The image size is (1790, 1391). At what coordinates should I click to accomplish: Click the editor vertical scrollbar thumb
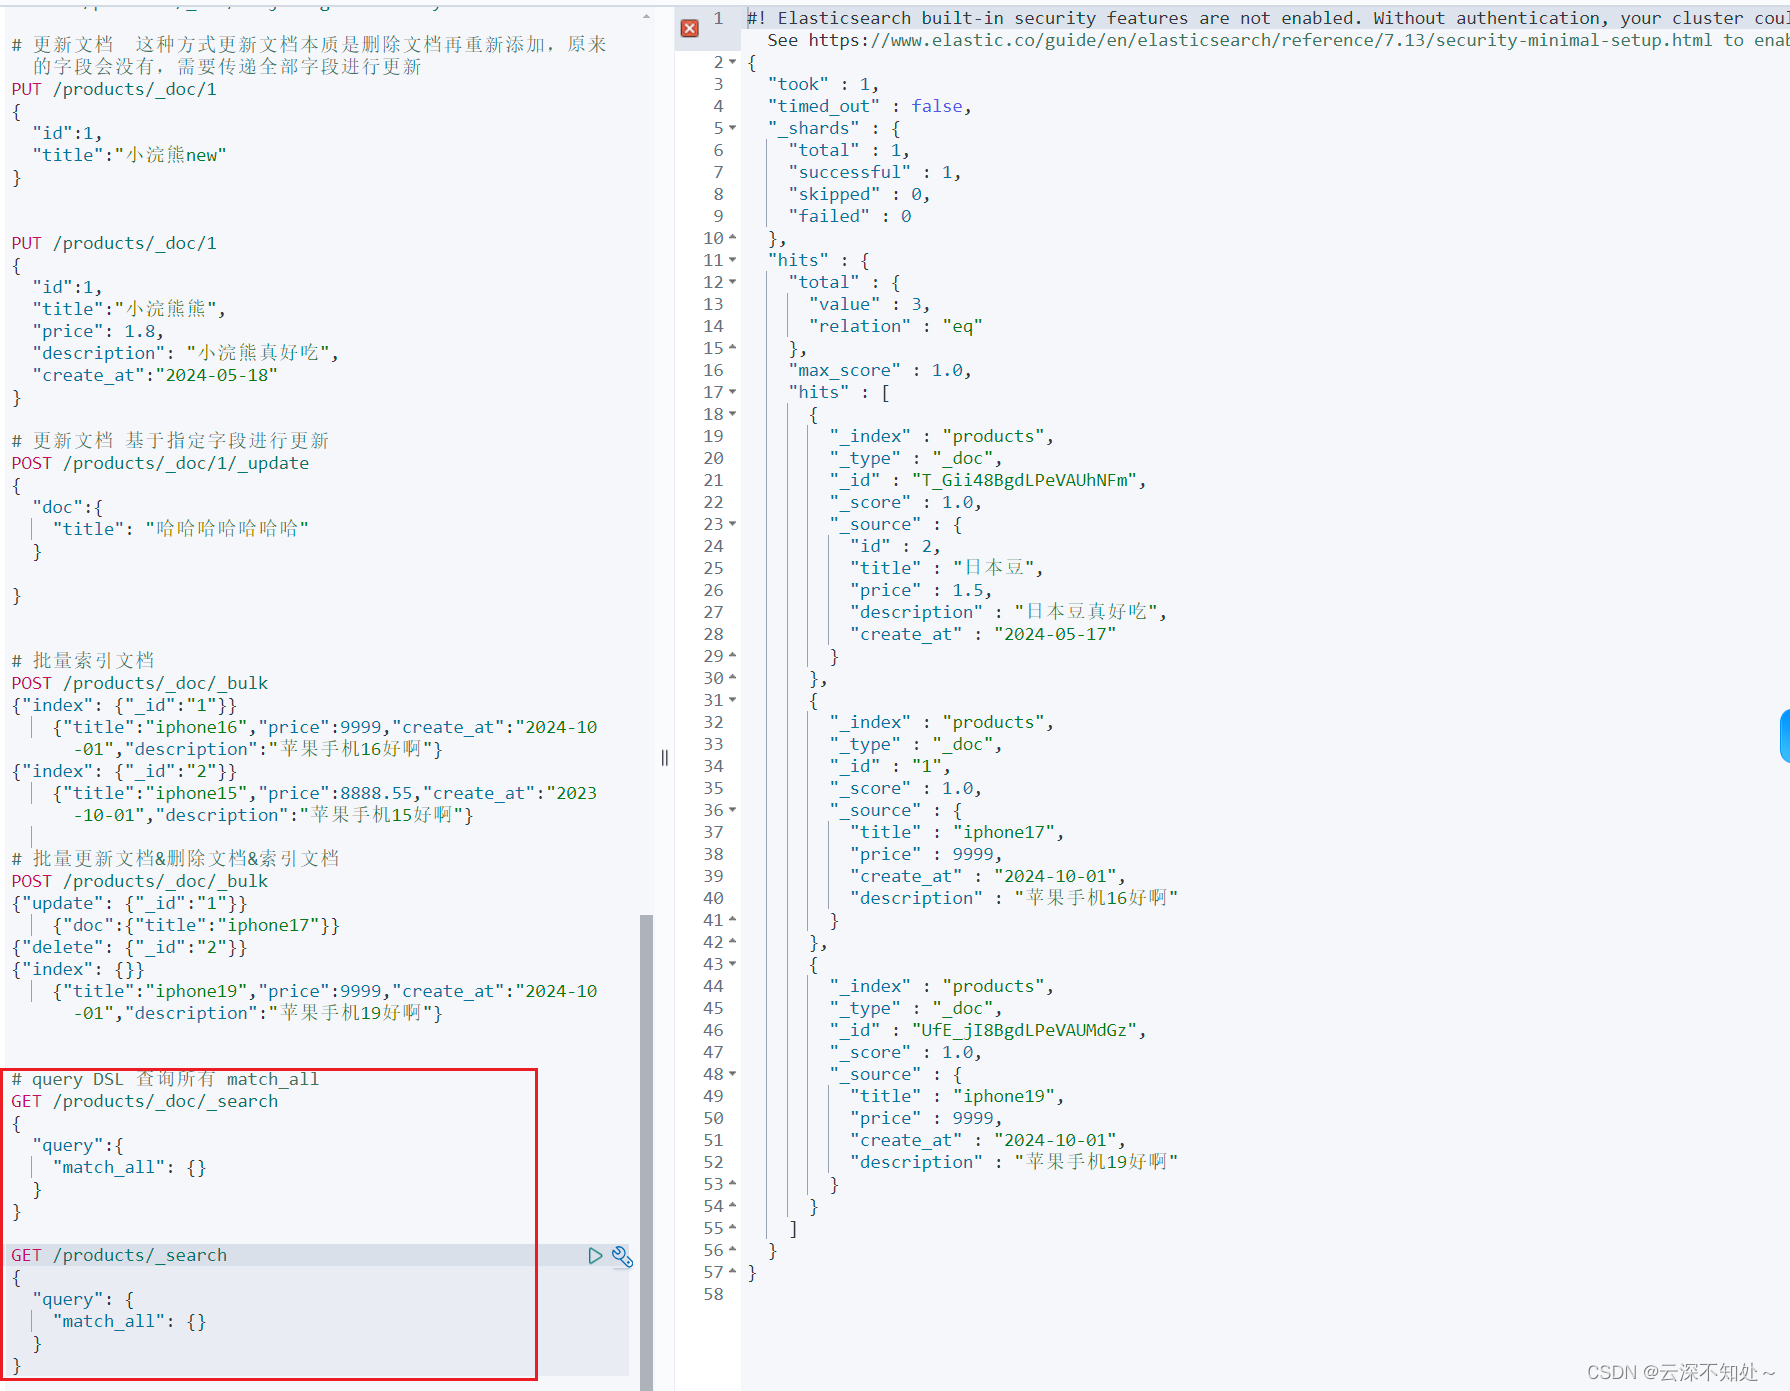point(646,1150)
